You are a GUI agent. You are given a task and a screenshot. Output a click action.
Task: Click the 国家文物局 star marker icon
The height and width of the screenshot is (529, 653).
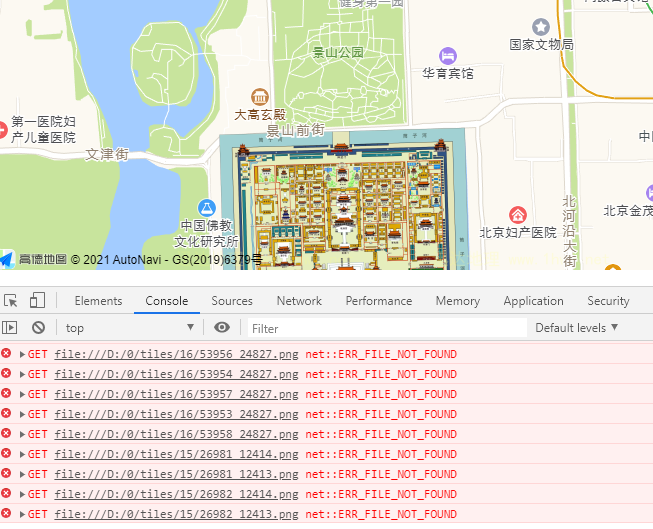tap(541, 27)
